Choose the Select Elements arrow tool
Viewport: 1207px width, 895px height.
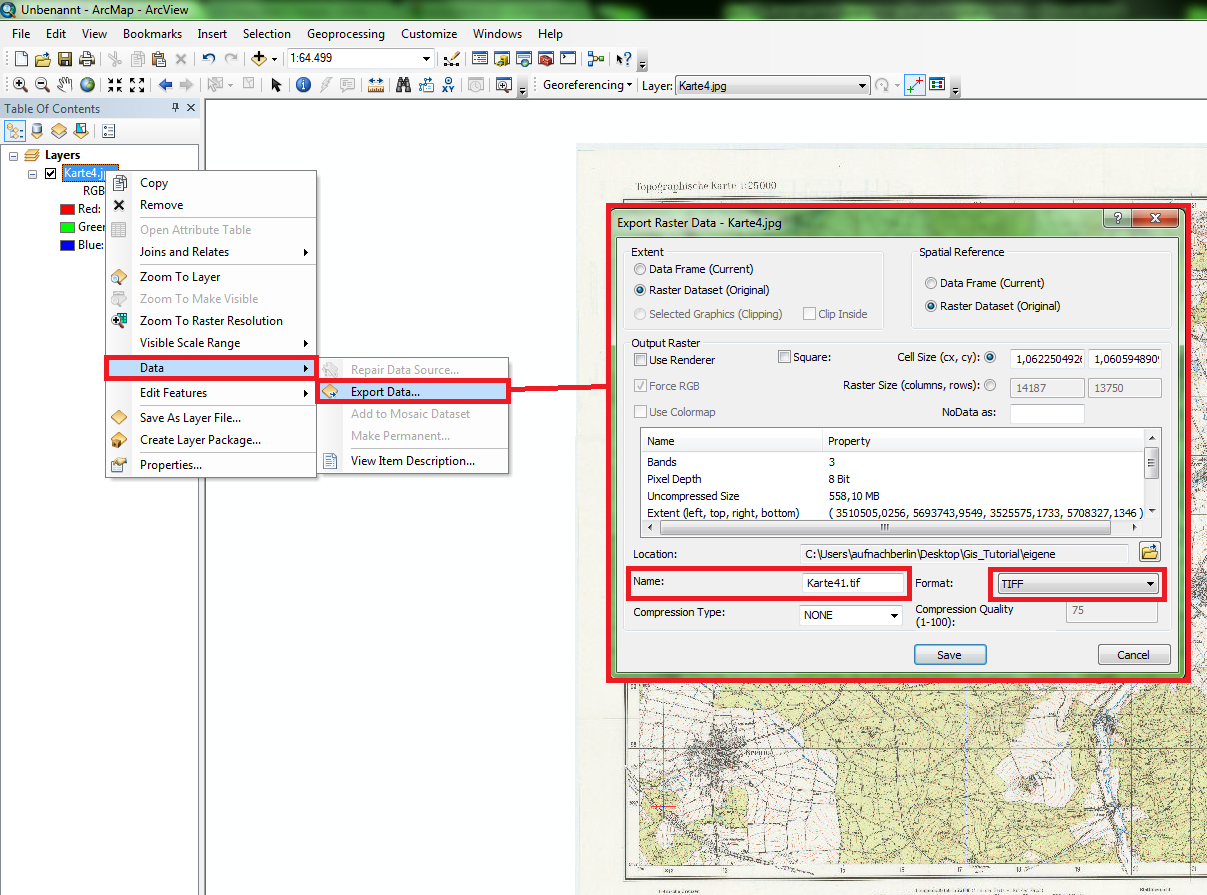click(277, 85)
